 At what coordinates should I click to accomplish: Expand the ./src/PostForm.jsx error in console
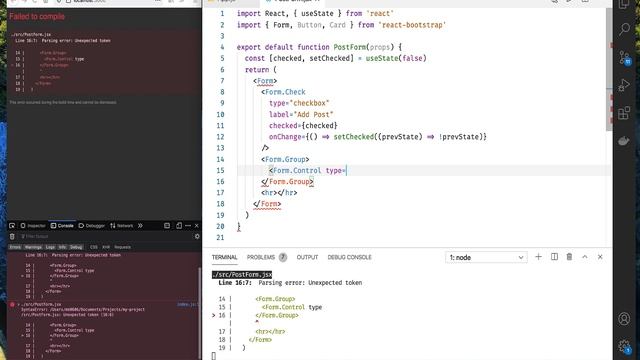coord(18,304)
